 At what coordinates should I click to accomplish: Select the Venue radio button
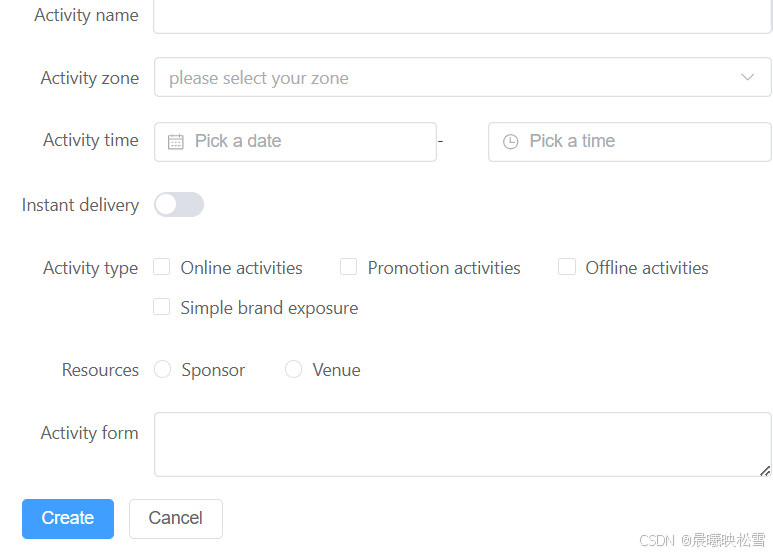(293, 369)
